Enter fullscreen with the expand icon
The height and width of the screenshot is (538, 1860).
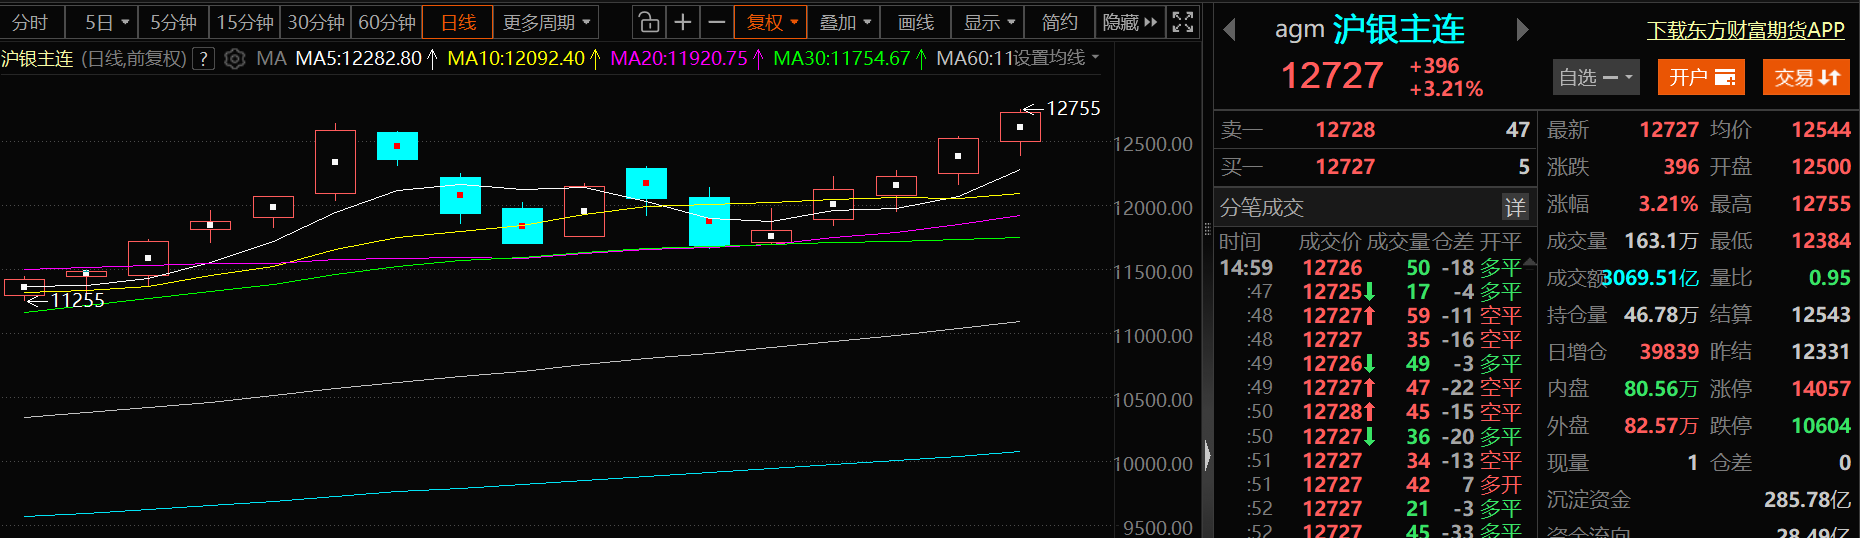pos(1182,22)
